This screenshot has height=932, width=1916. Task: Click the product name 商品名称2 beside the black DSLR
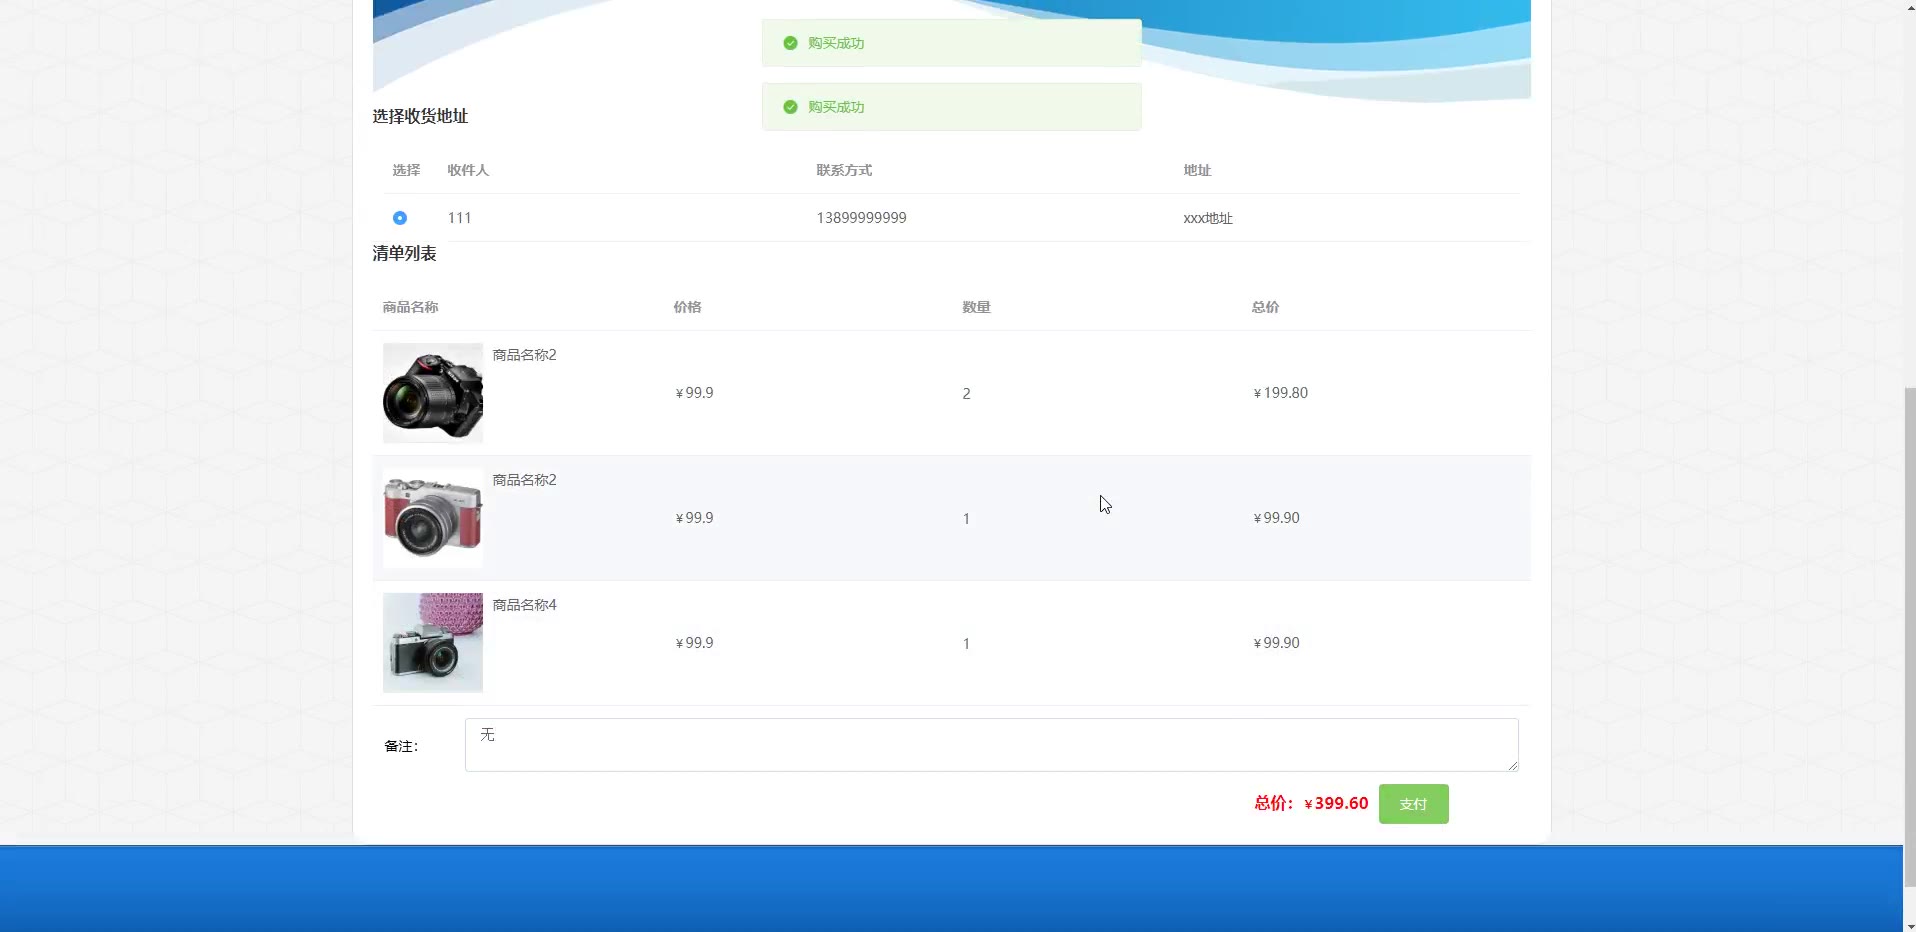coord(524,355)
